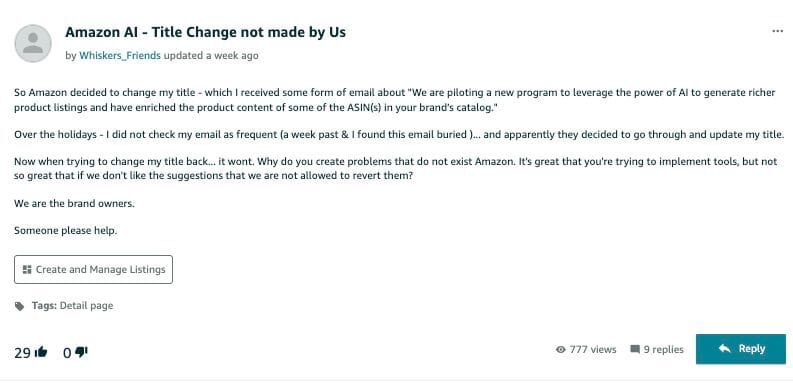Open the Whiskers_Friends profile link
The height and width of the screenshot is (383, 793).
(x=120, y=56)
